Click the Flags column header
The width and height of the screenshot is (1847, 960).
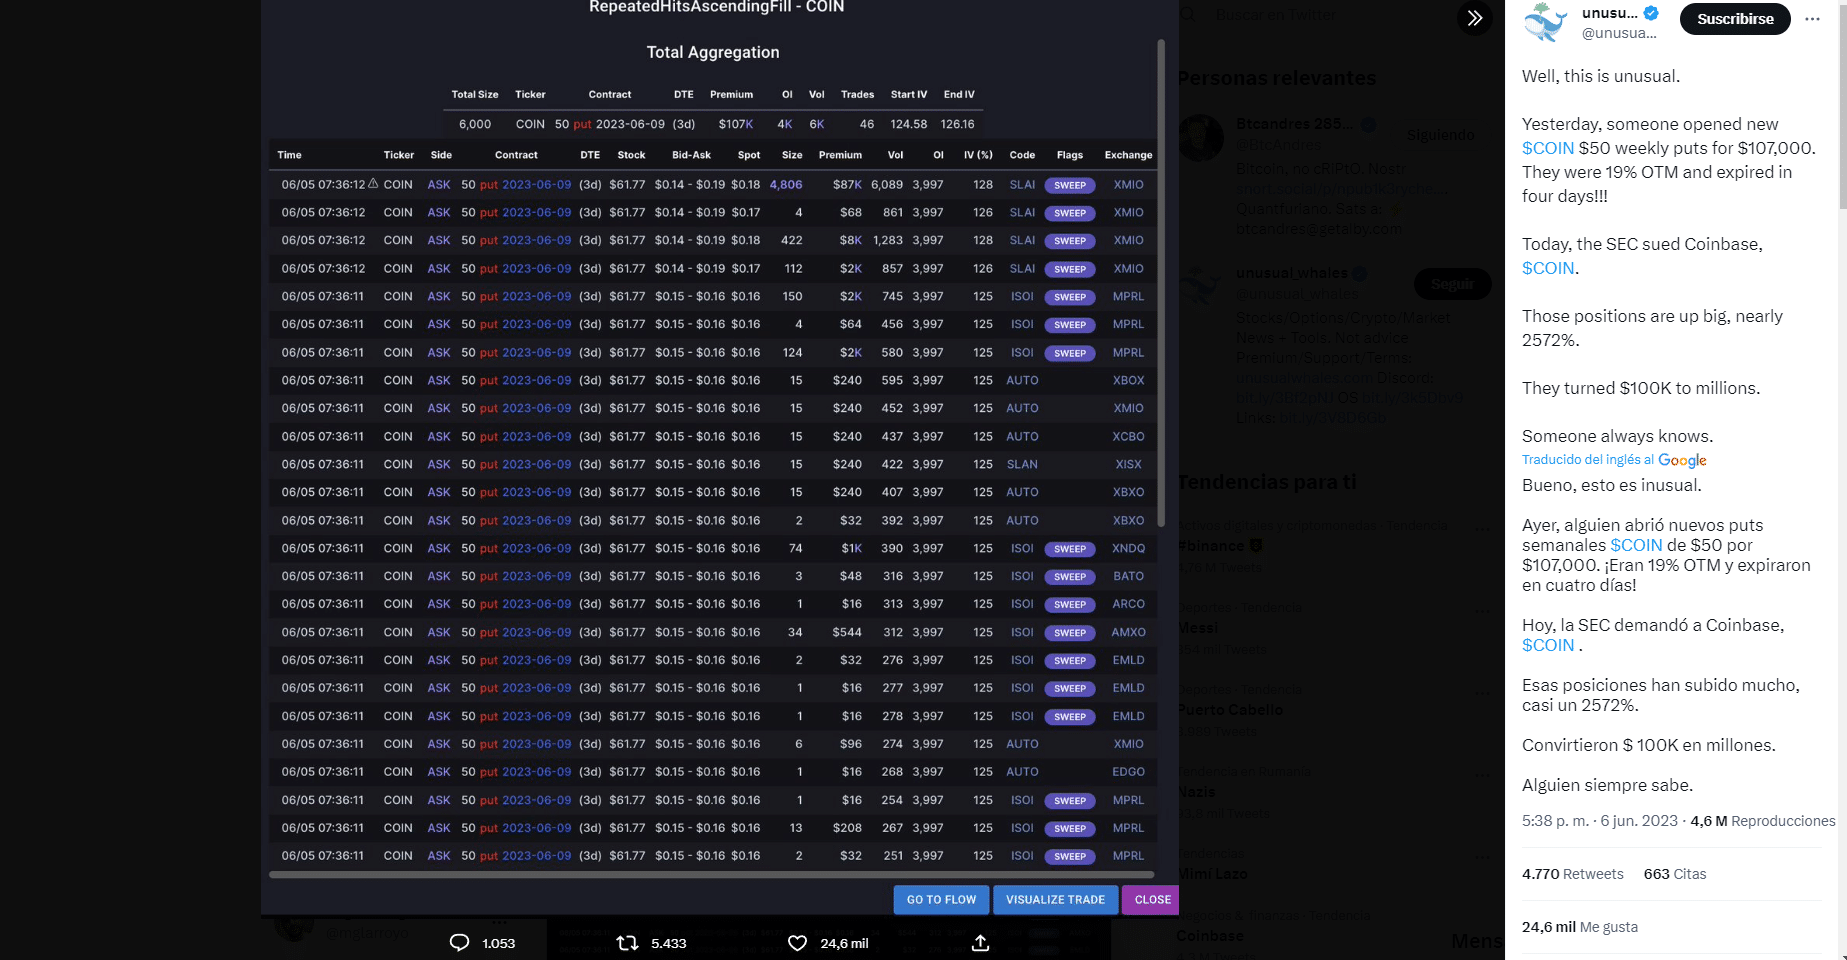pos(1069,155)
